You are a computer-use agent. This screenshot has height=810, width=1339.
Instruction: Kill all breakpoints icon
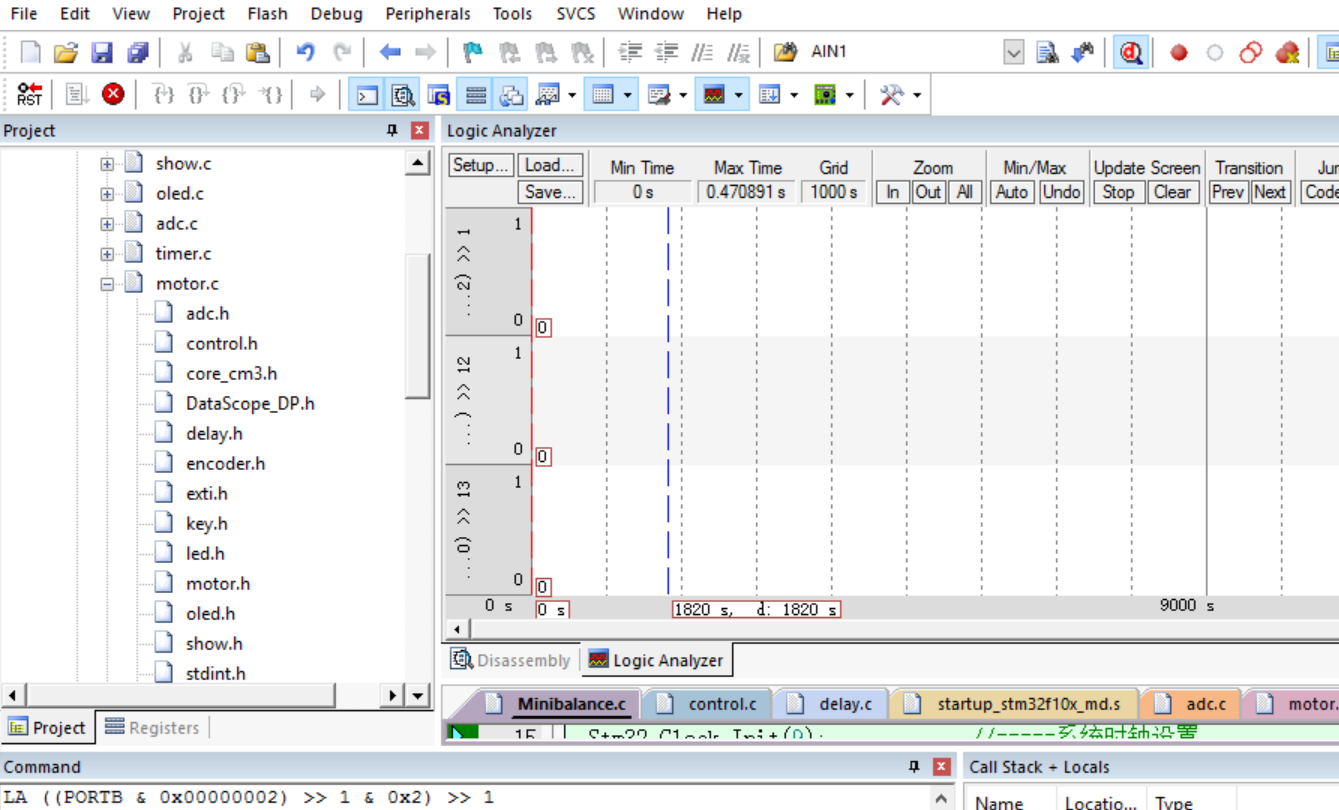pyautogui.click(x=1287, y=52)
